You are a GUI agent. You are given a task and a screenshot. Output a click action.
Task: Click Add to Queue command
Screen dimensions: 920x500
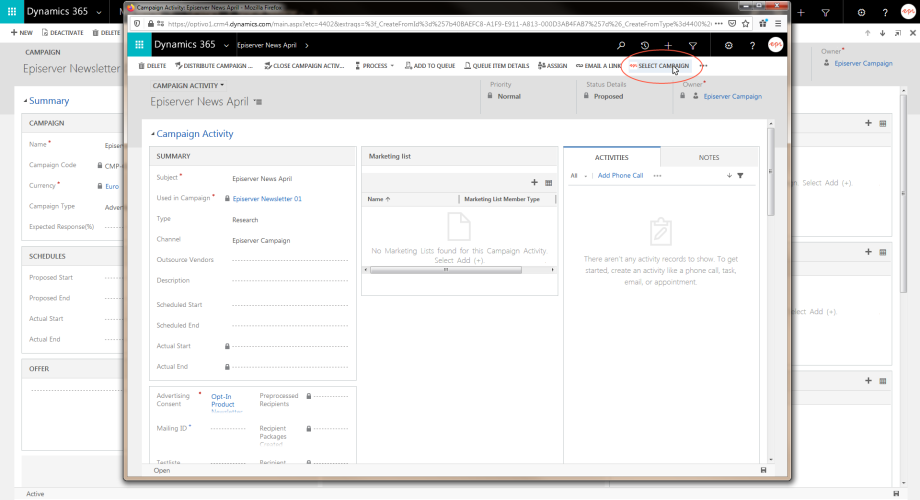pos(430,66)
